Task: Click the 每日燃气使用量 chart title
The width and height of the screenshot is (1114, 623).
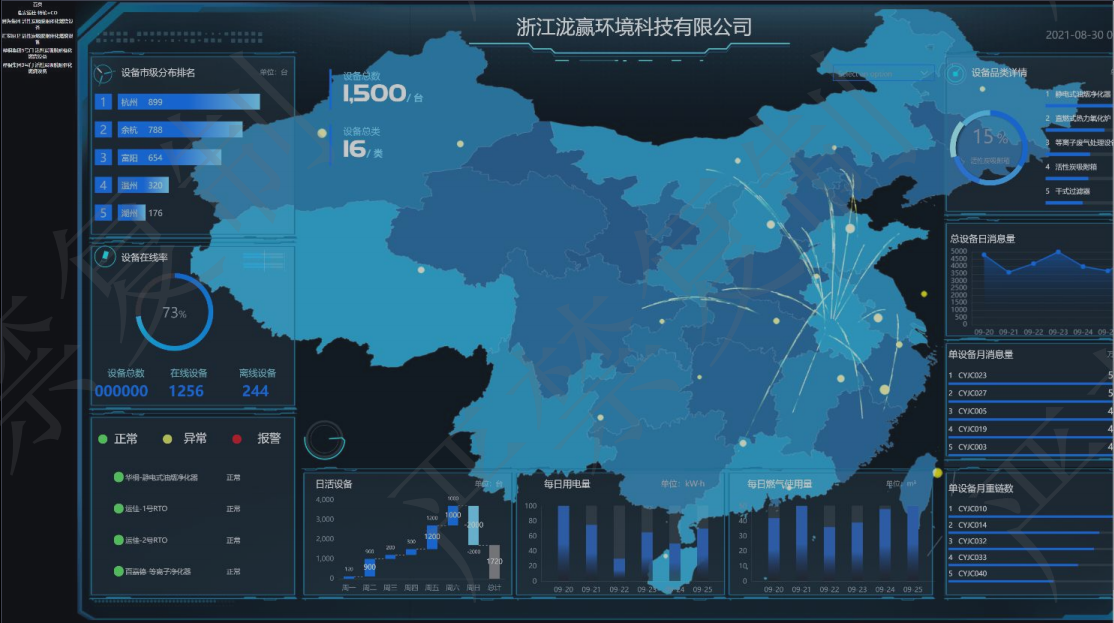Action: [779, 484]
